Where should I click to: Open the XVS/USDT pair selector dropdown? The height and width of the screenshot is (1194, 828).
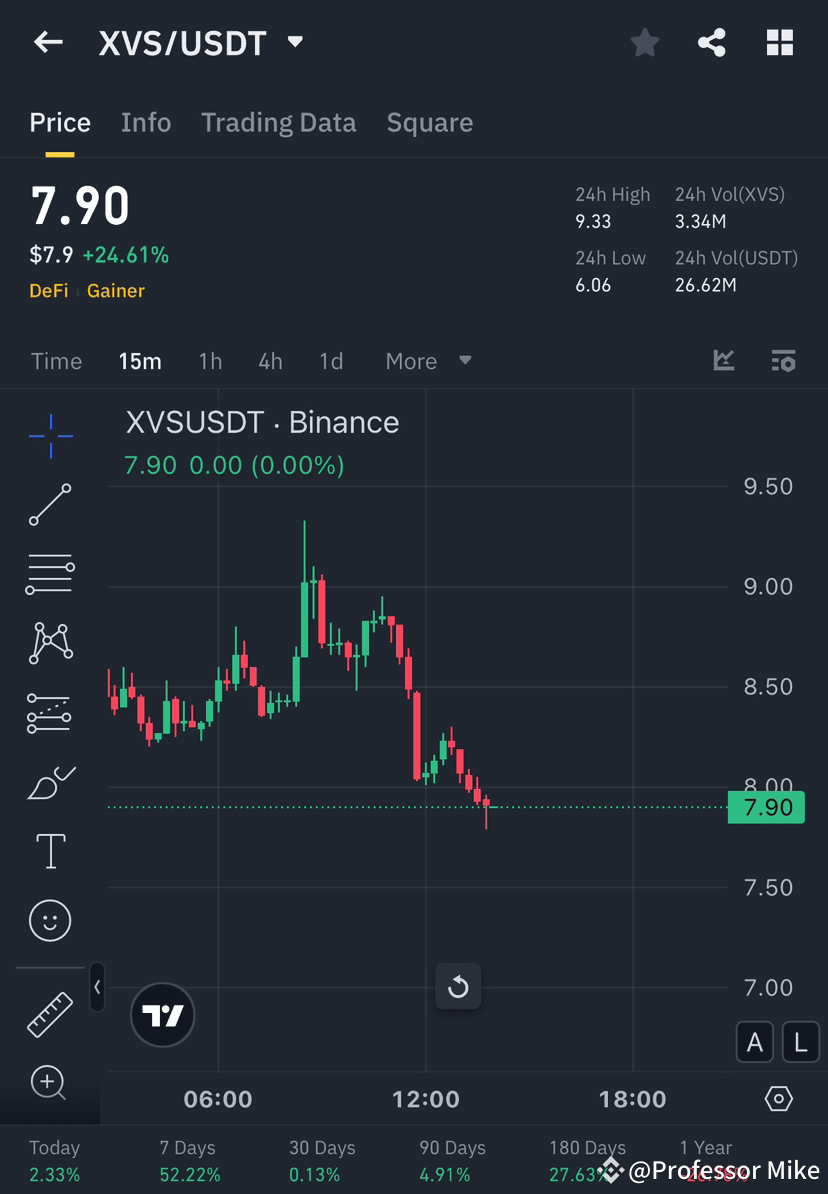[294, 42]
